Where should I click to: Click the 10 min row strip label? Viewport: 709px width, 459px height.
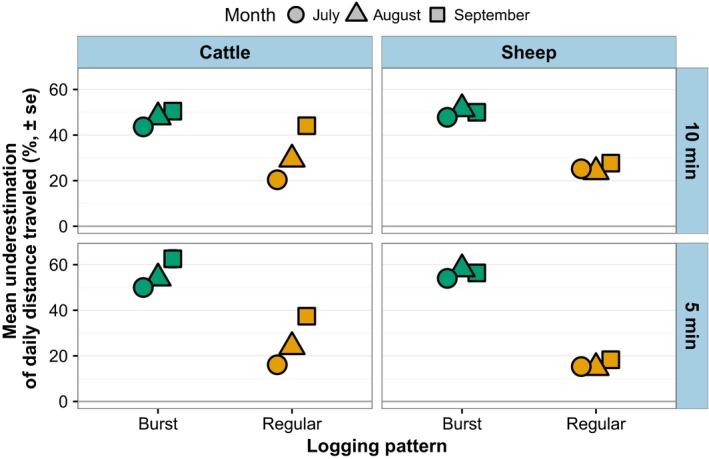pyautogui.click(x=691, y=151)
